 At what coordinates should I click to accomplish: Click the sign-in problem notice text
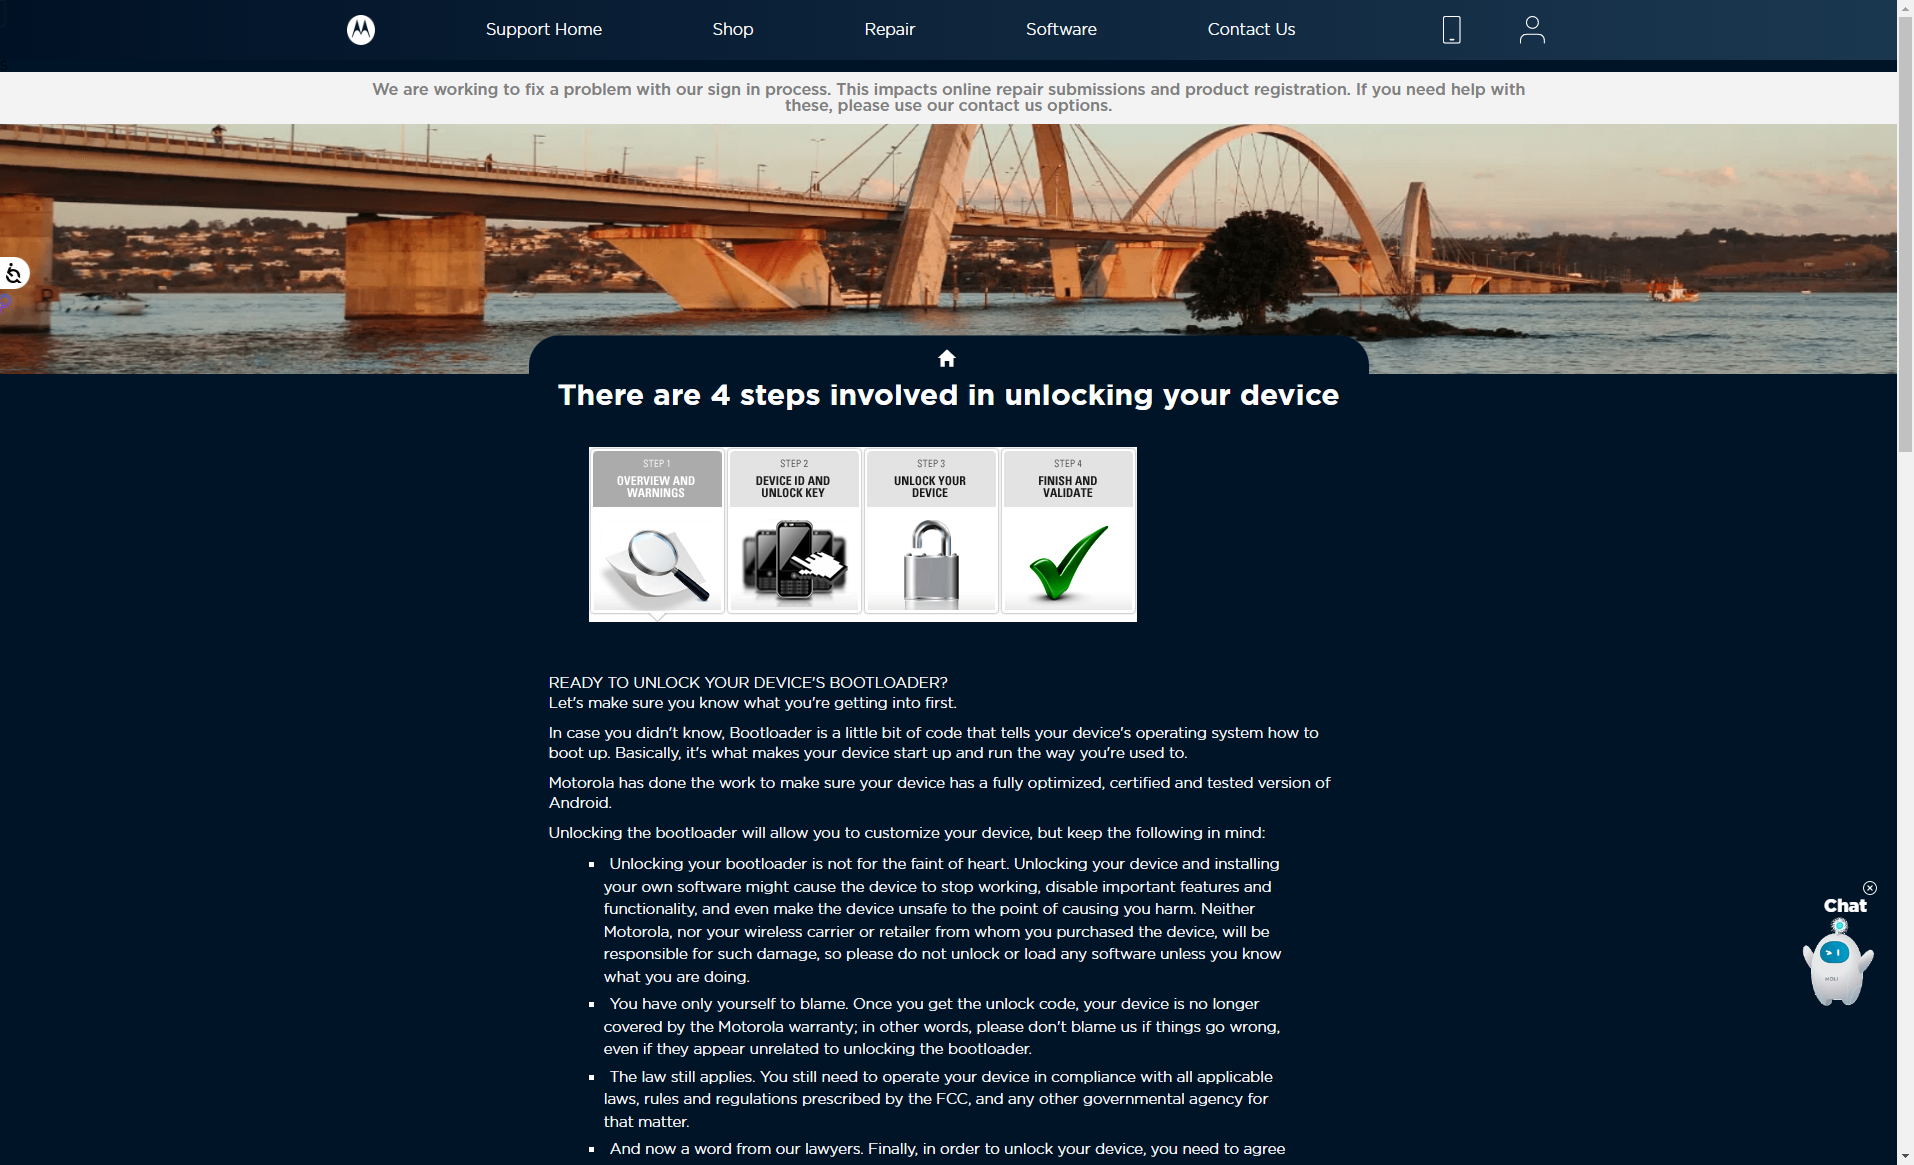[x=948, y=97]
